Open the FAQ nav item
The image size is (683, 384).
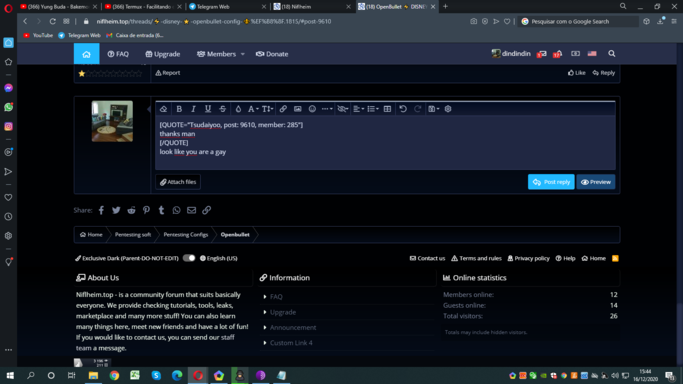(118, 54)
